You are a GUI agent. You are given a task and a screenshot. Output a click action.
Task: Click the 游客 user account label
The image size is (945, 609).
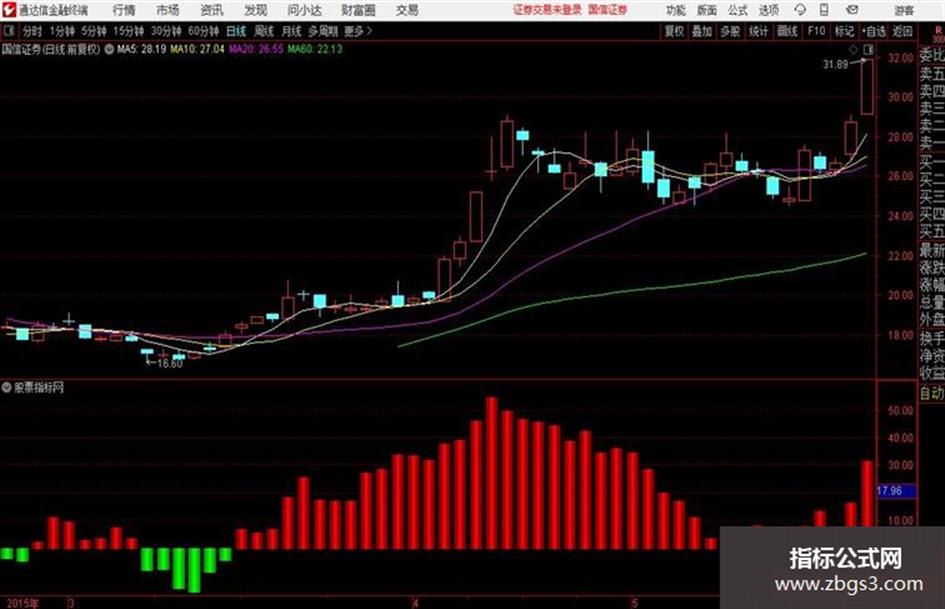[904, 10]
